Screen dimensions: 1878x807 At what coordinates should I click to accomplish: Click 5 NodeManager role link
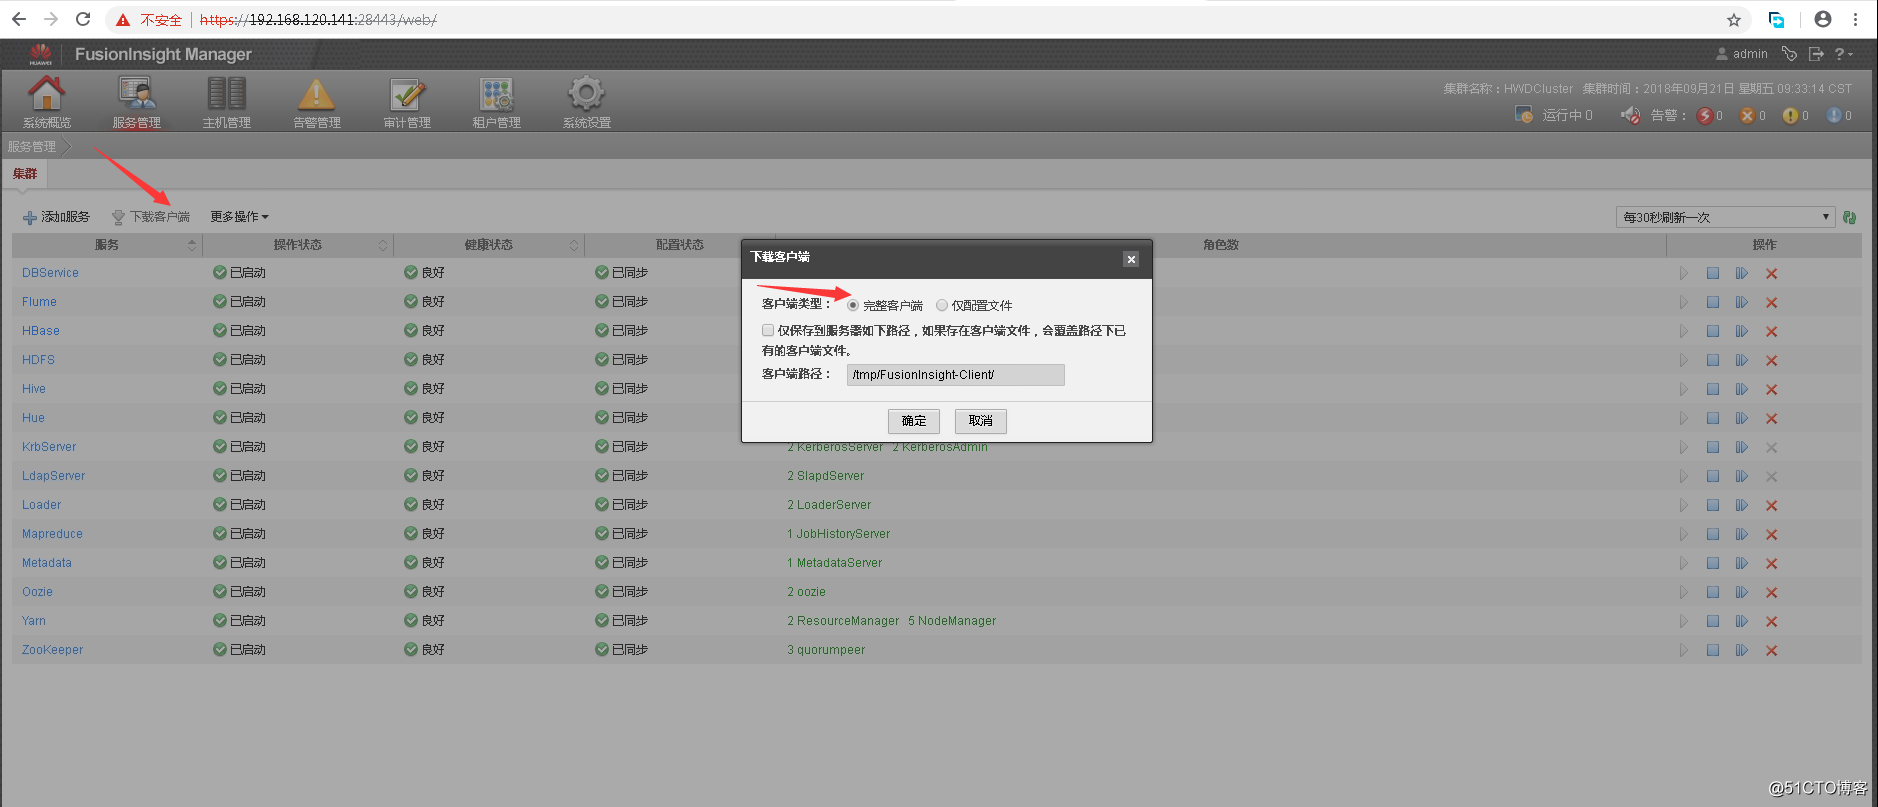[952, 621]
